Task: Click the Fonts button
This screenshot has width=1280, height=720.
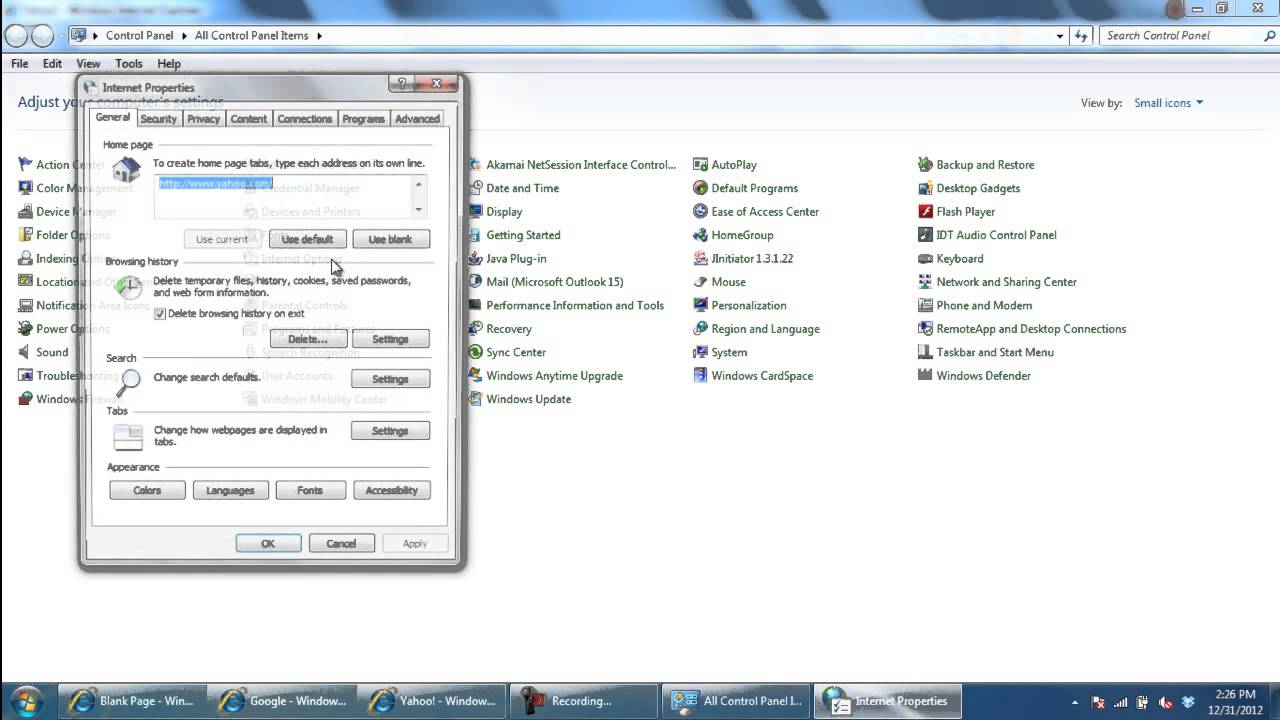Action: click(310, 490)
